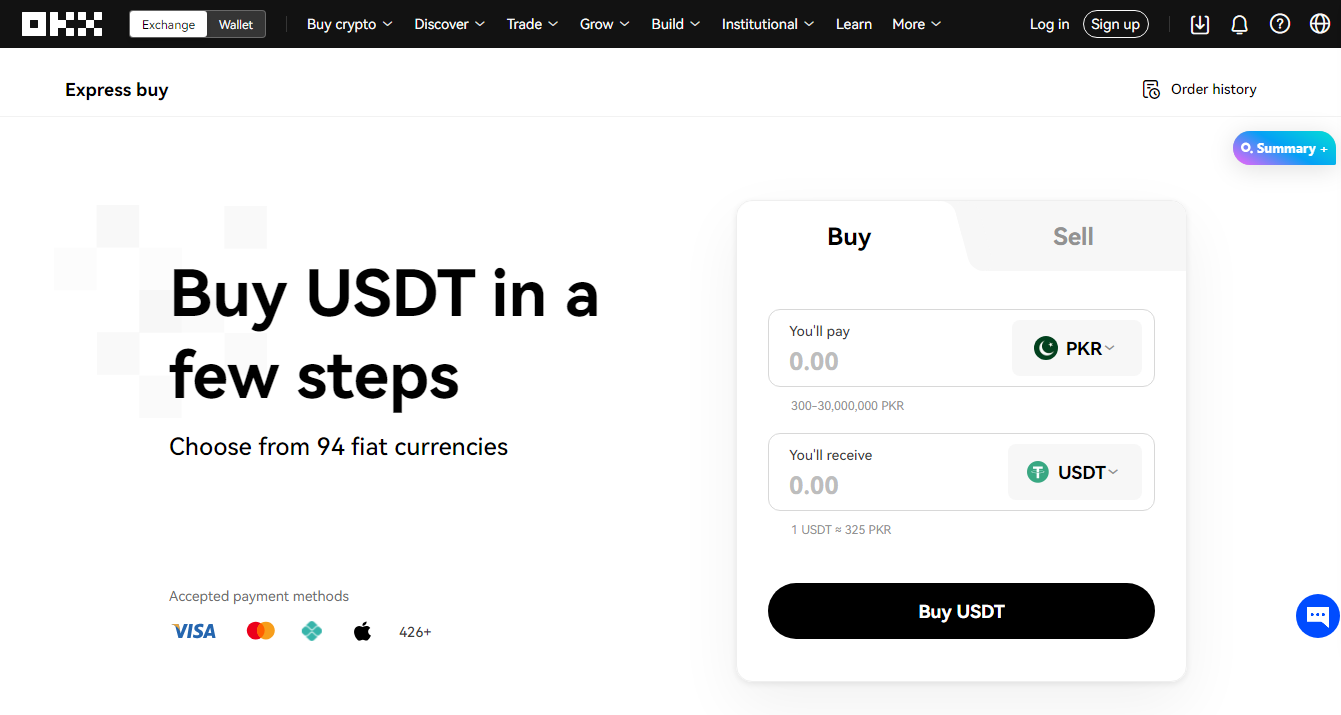
Task: Expand the Buy crypto menu
Action: click(x=350, y=24)
